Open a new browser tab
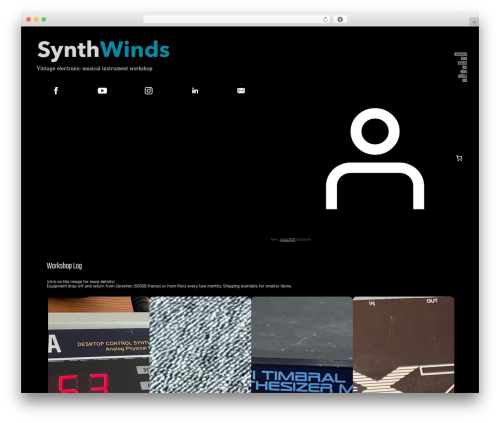The image size is (500, 423). 474,22
